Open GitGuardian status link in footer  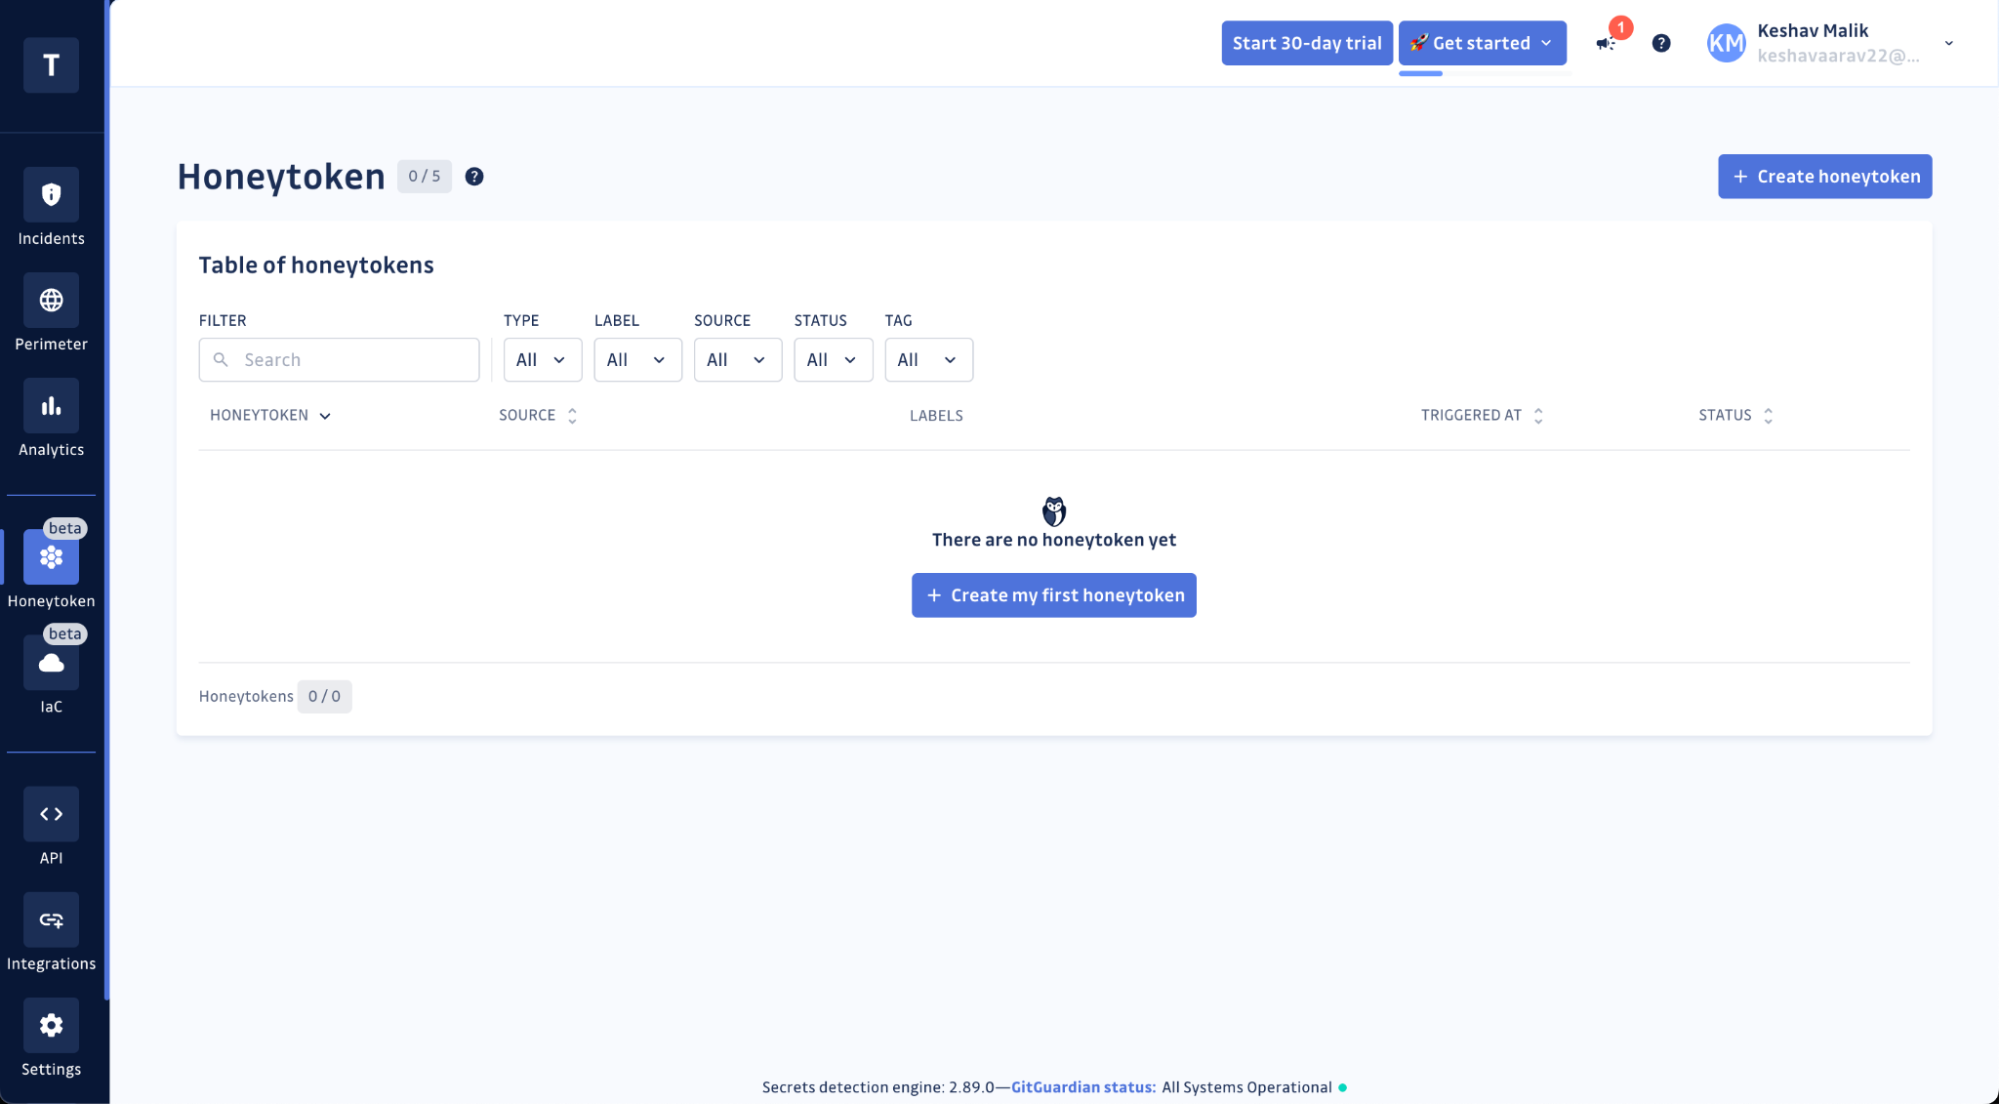[x=1081, y=1087]
